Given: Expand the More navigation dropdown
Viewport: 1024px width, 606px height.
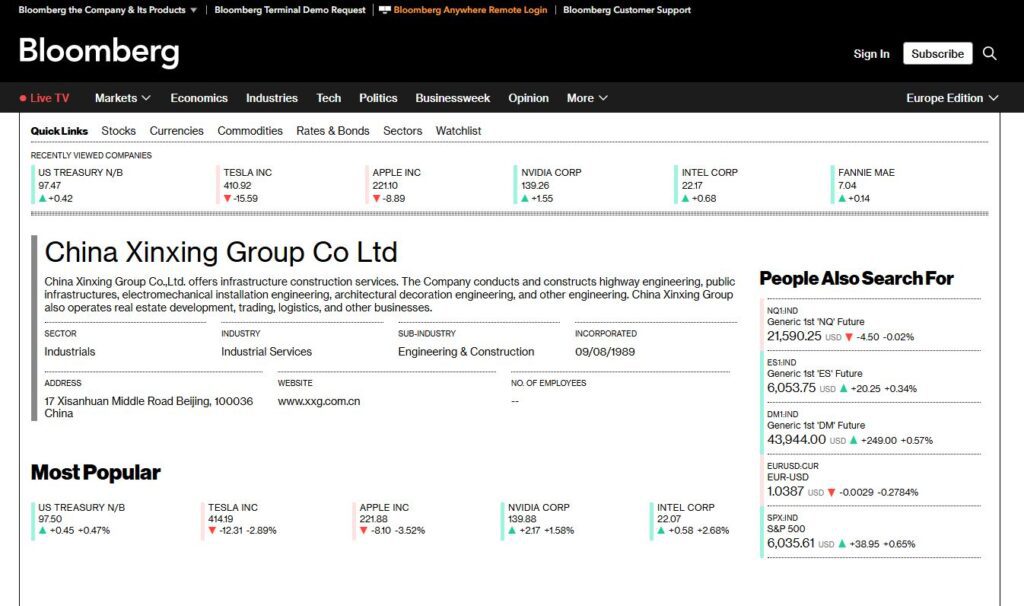Looking at the screenshot, I should tap(587, 98).
